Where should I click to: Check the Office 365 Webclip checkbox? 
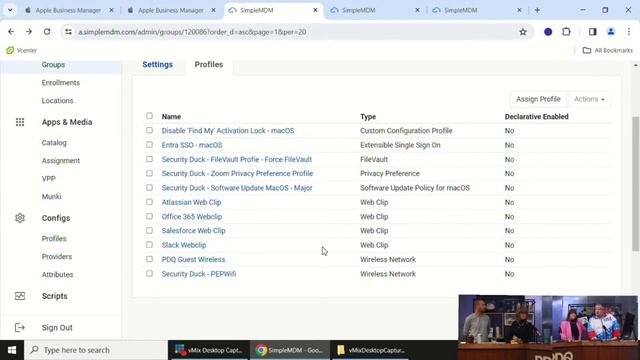(x=149, y=216)
